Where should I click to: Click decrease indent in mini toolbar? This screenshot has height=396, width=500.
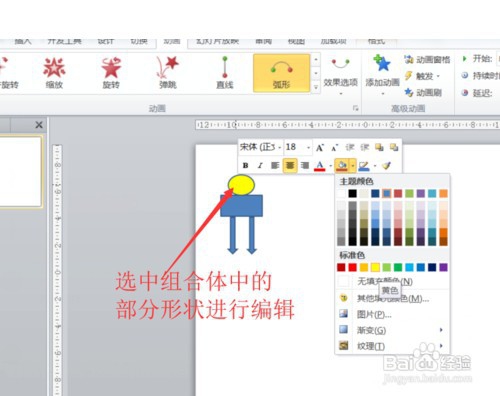[350, 147]
